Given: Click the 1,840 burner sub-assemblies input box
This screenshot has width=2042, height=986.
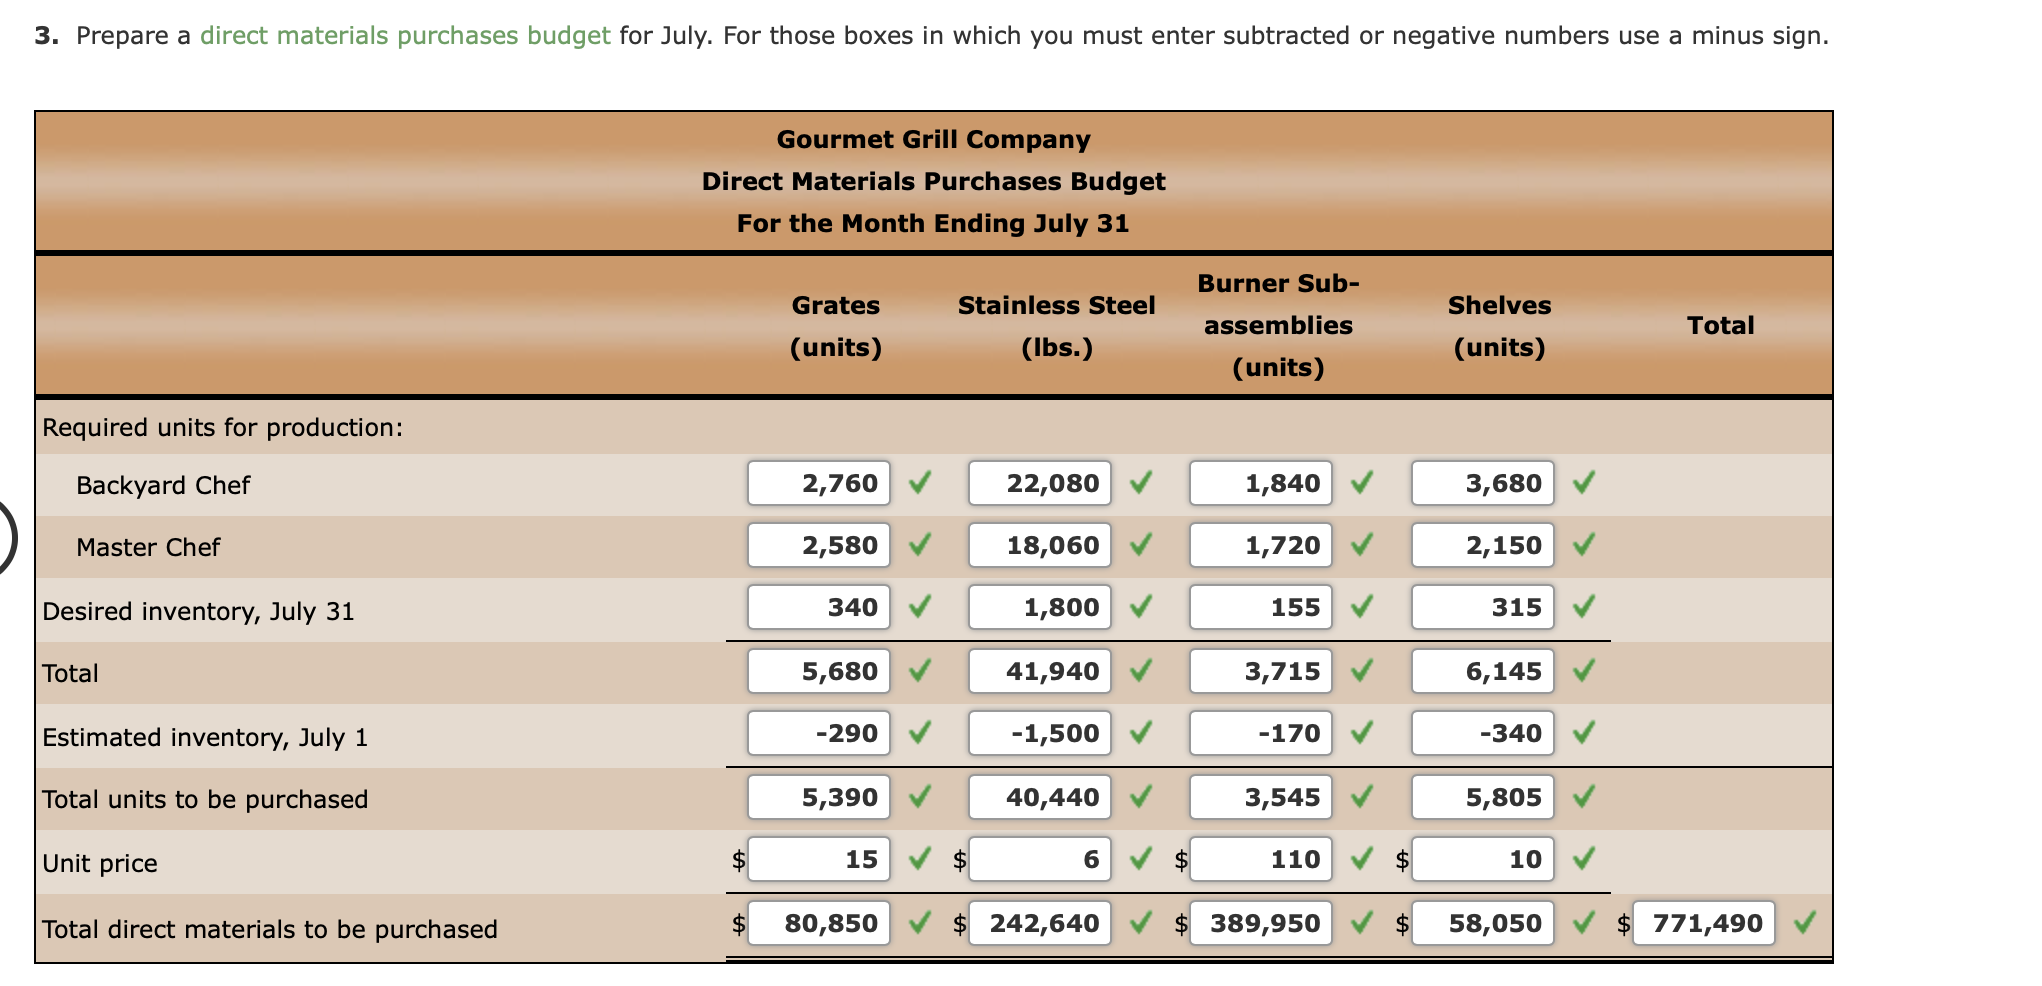Looking at the screenshot, I should 1261,483.
